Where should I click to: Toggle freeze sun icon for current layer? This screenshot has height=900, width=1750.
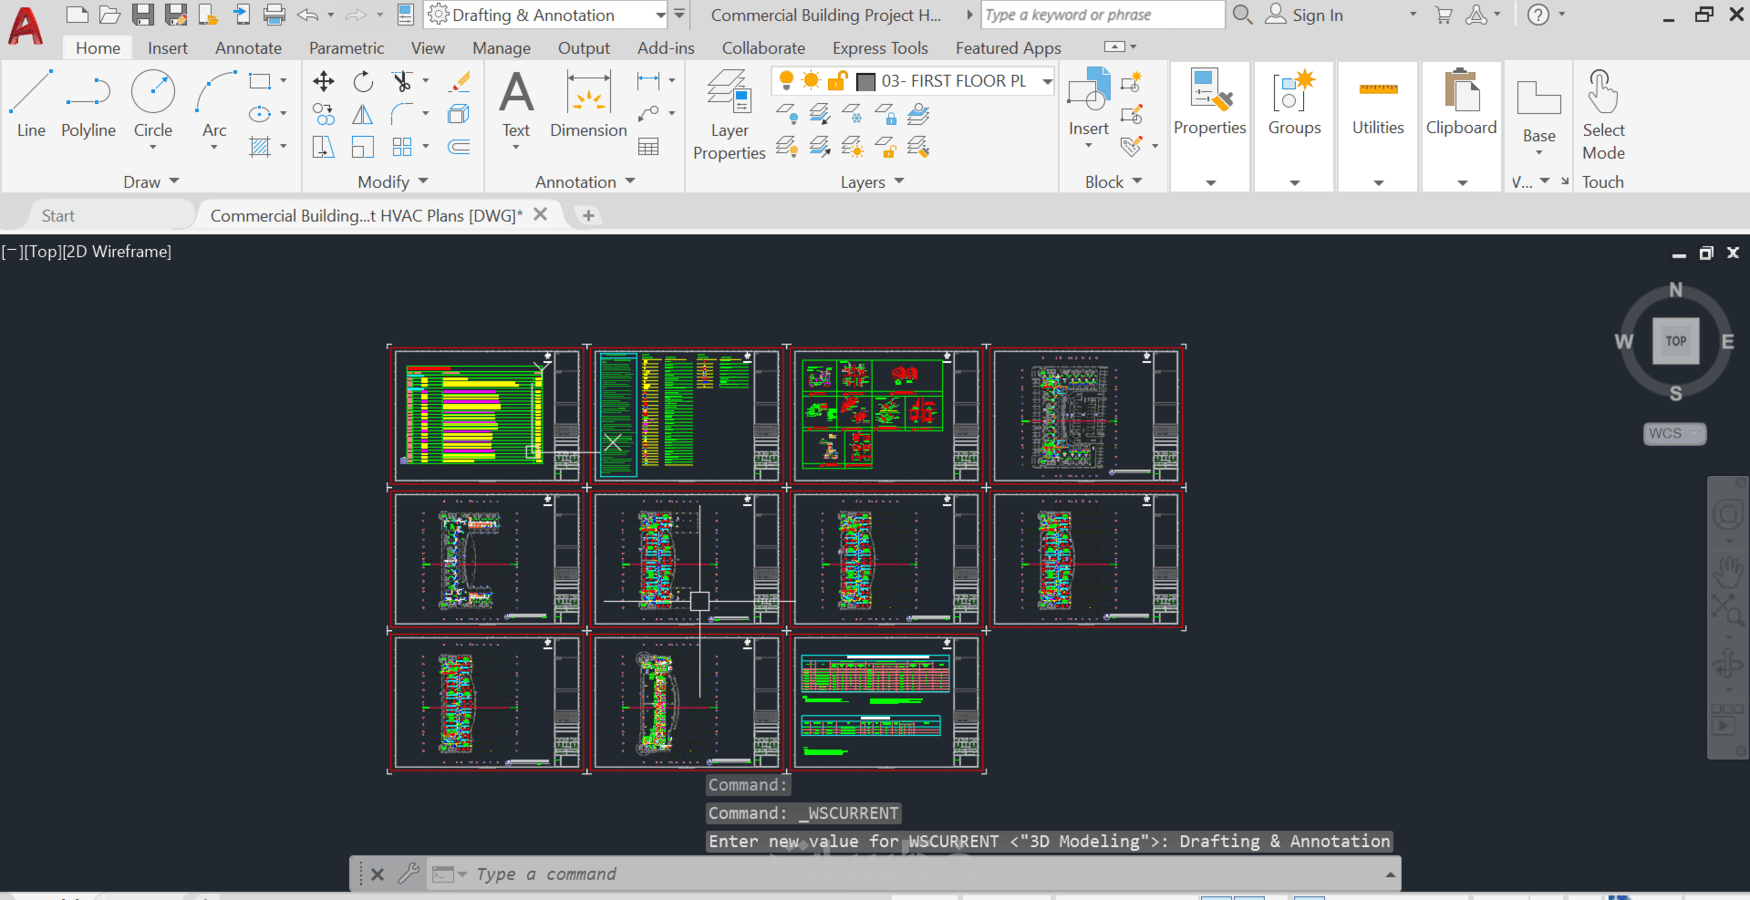click(811, 81)
